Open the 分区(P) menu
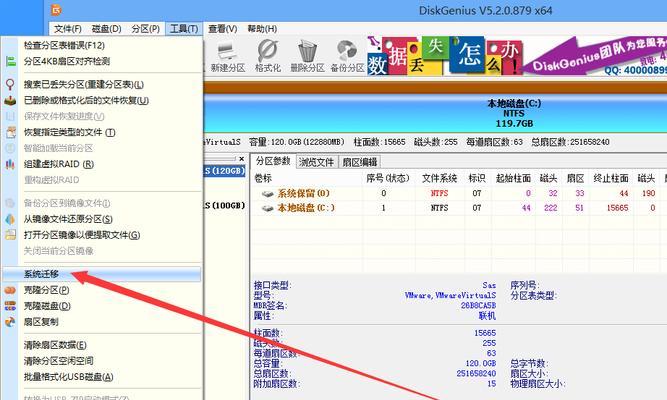Screen dimensions: 667x400 [145, 29]
